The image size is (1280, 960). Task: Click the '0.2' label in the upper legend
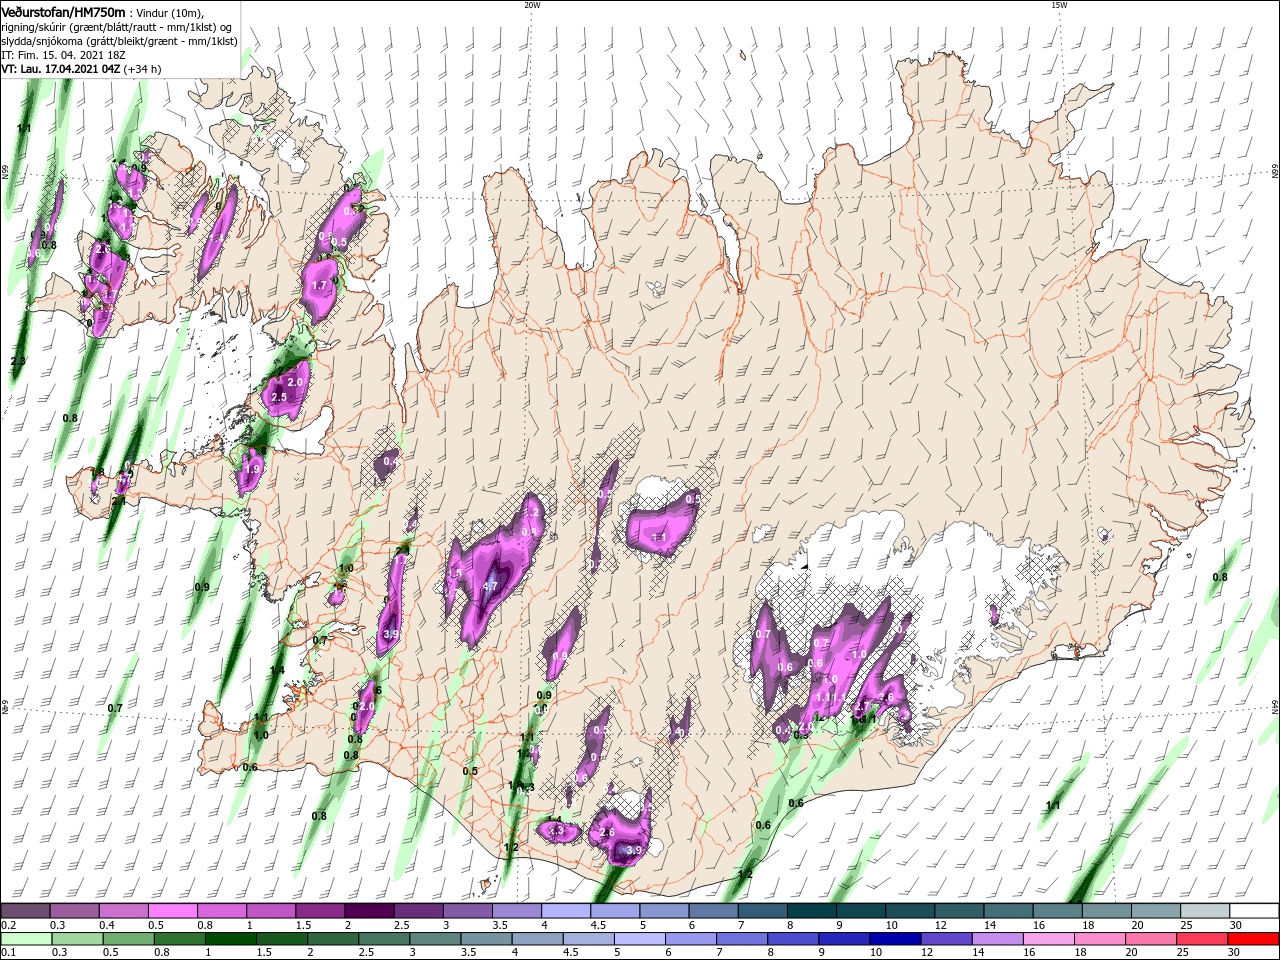click(x=8, y=925)
